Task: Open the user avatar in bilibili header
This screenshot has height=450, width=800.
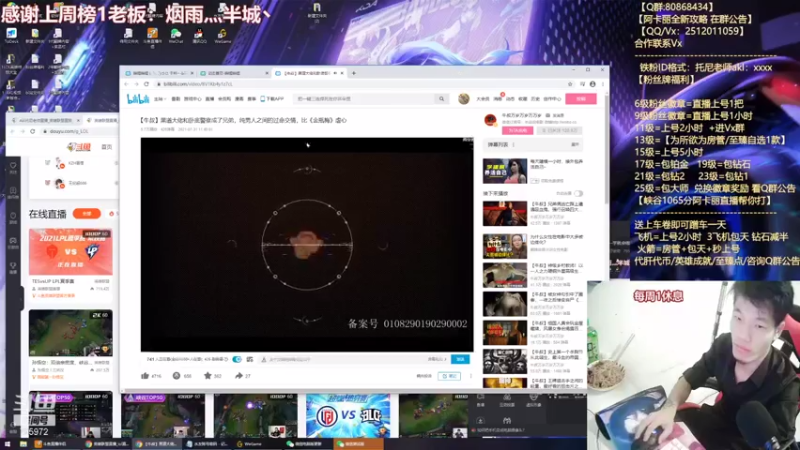Action: (x=463, y=99)
